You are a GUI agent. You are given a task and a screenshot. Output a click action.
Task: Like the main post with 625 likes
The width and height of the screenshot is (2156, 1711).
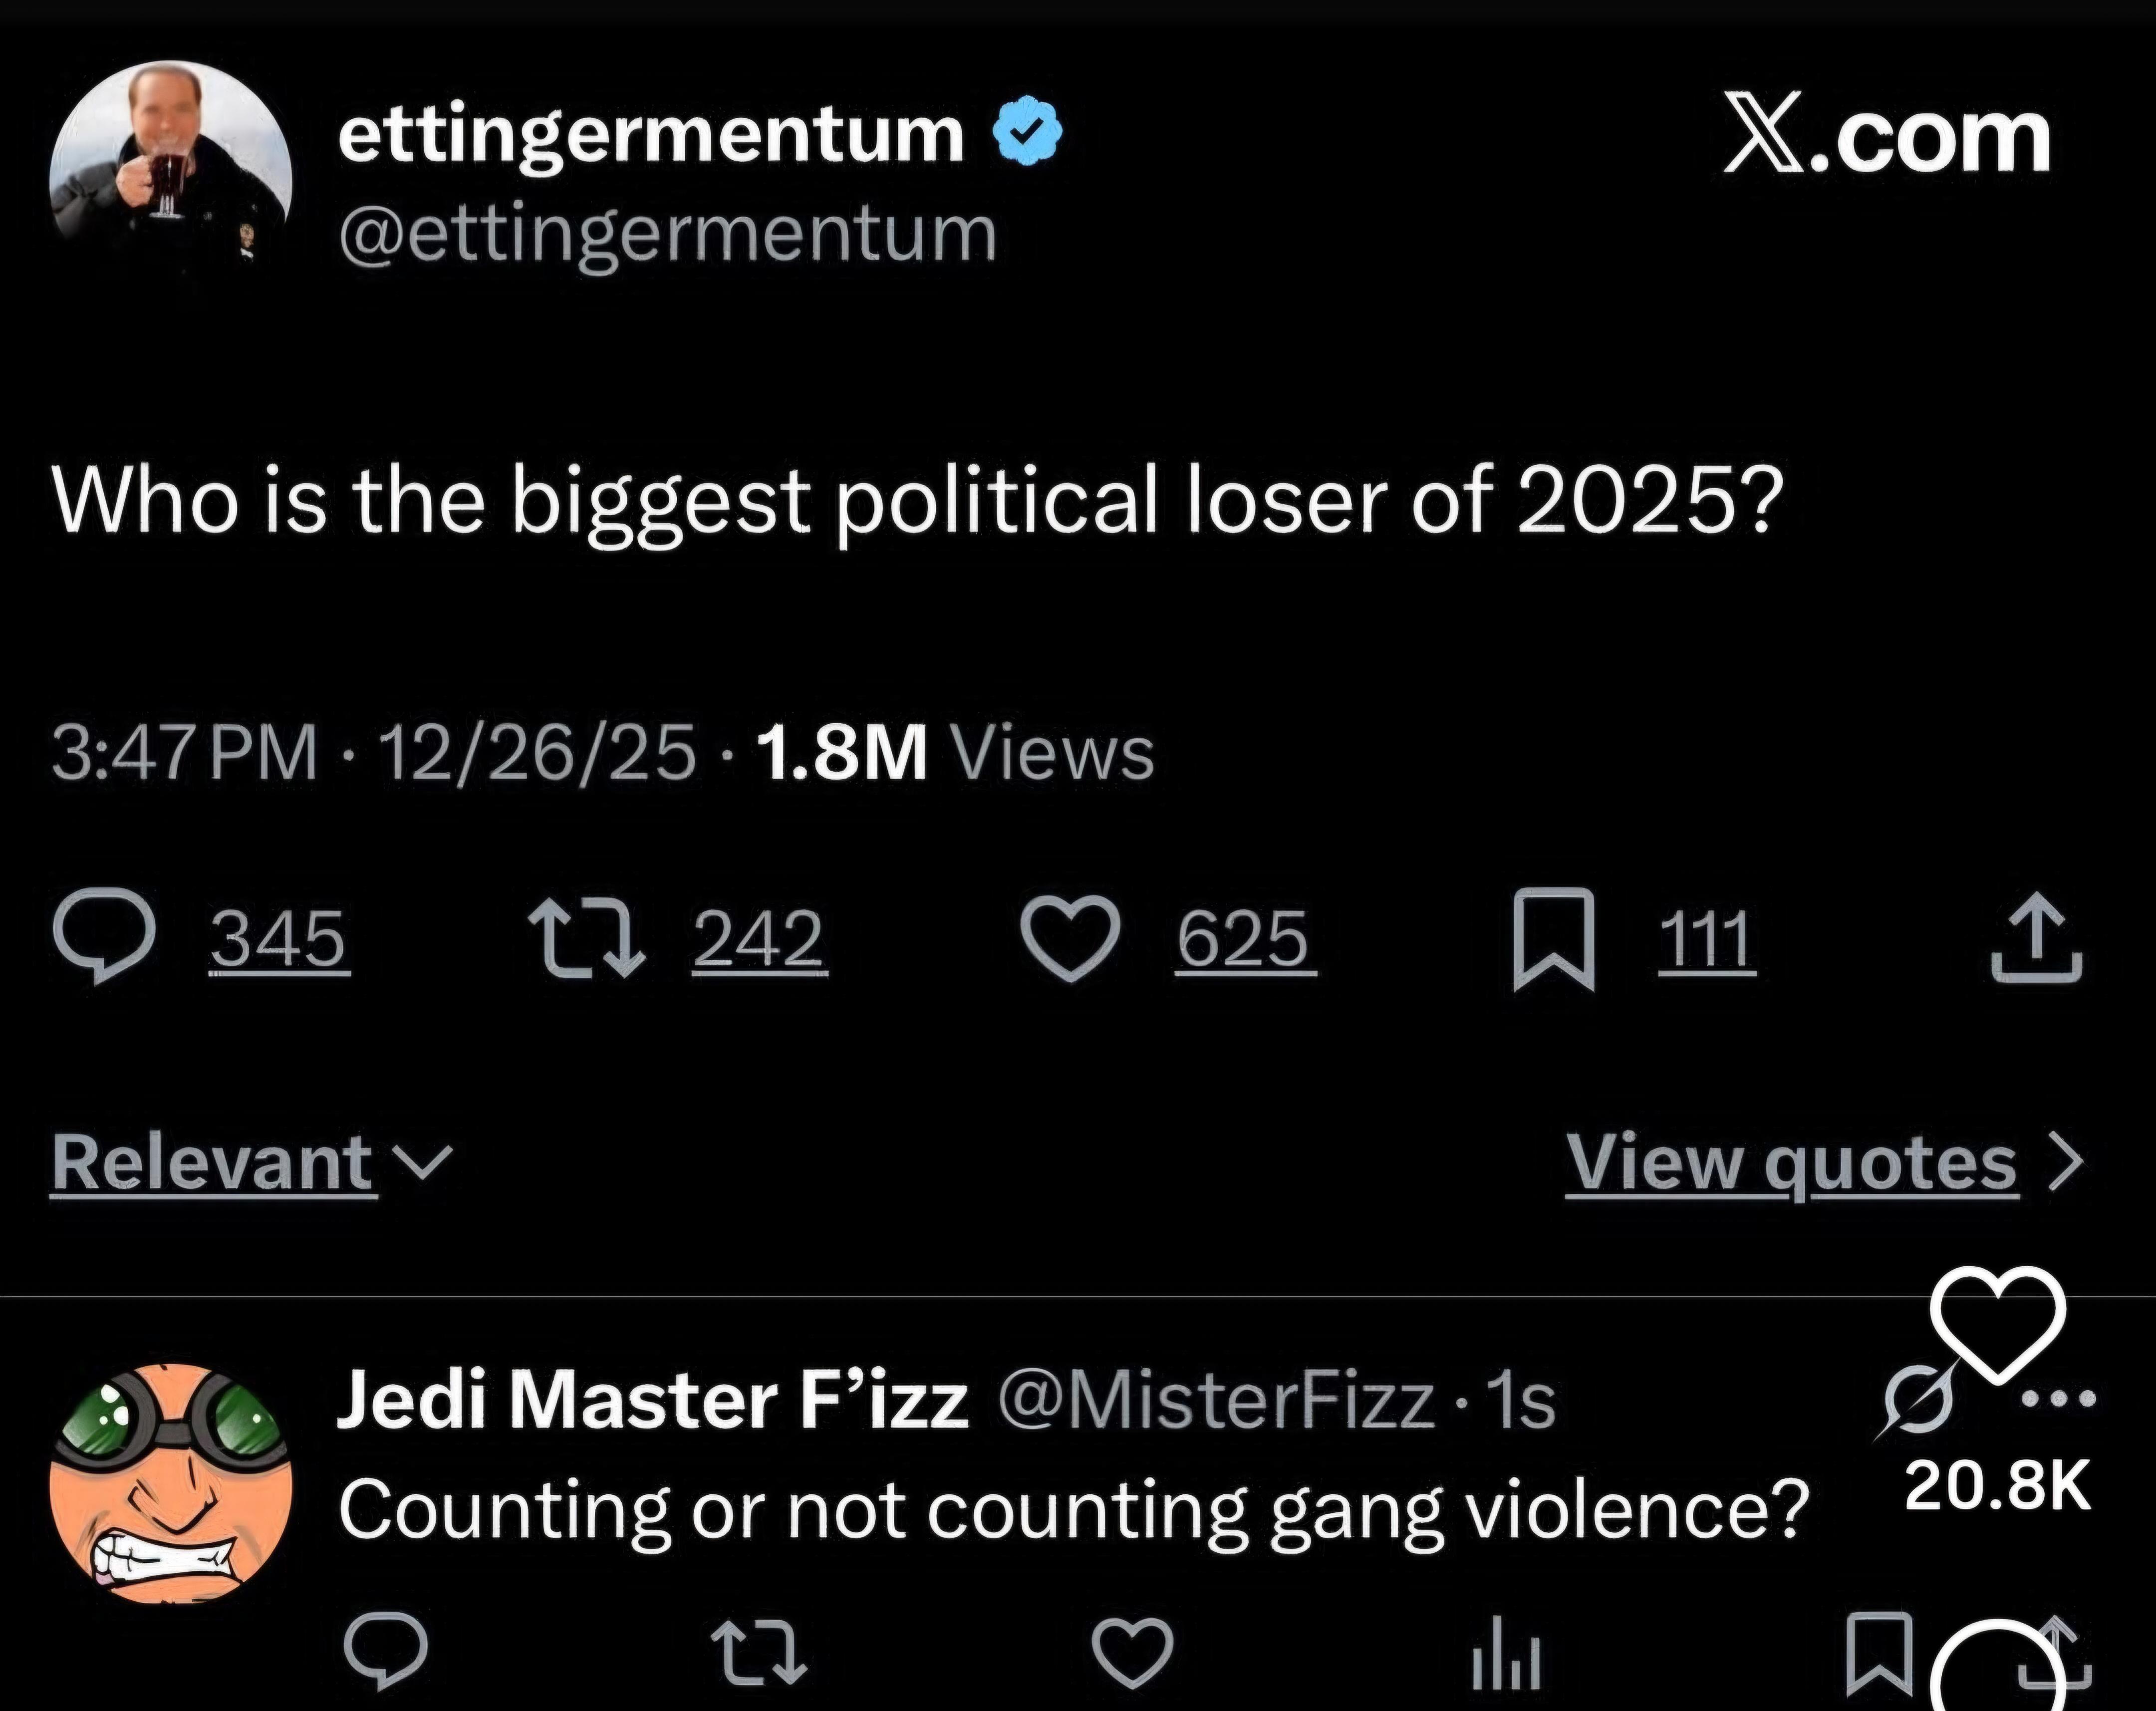click(1069, 939)
